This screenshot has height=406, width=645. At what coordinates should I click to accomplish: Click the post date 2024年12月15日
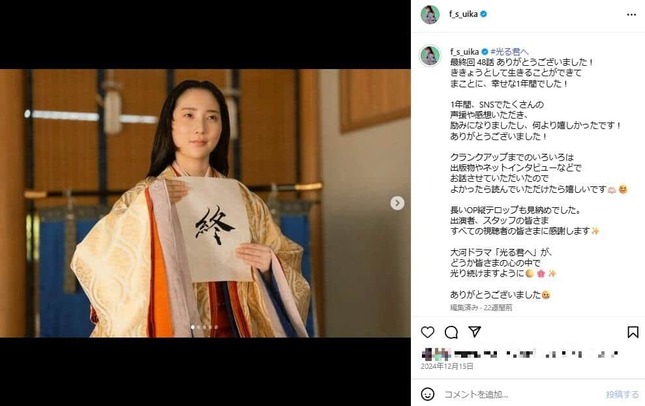447,366
